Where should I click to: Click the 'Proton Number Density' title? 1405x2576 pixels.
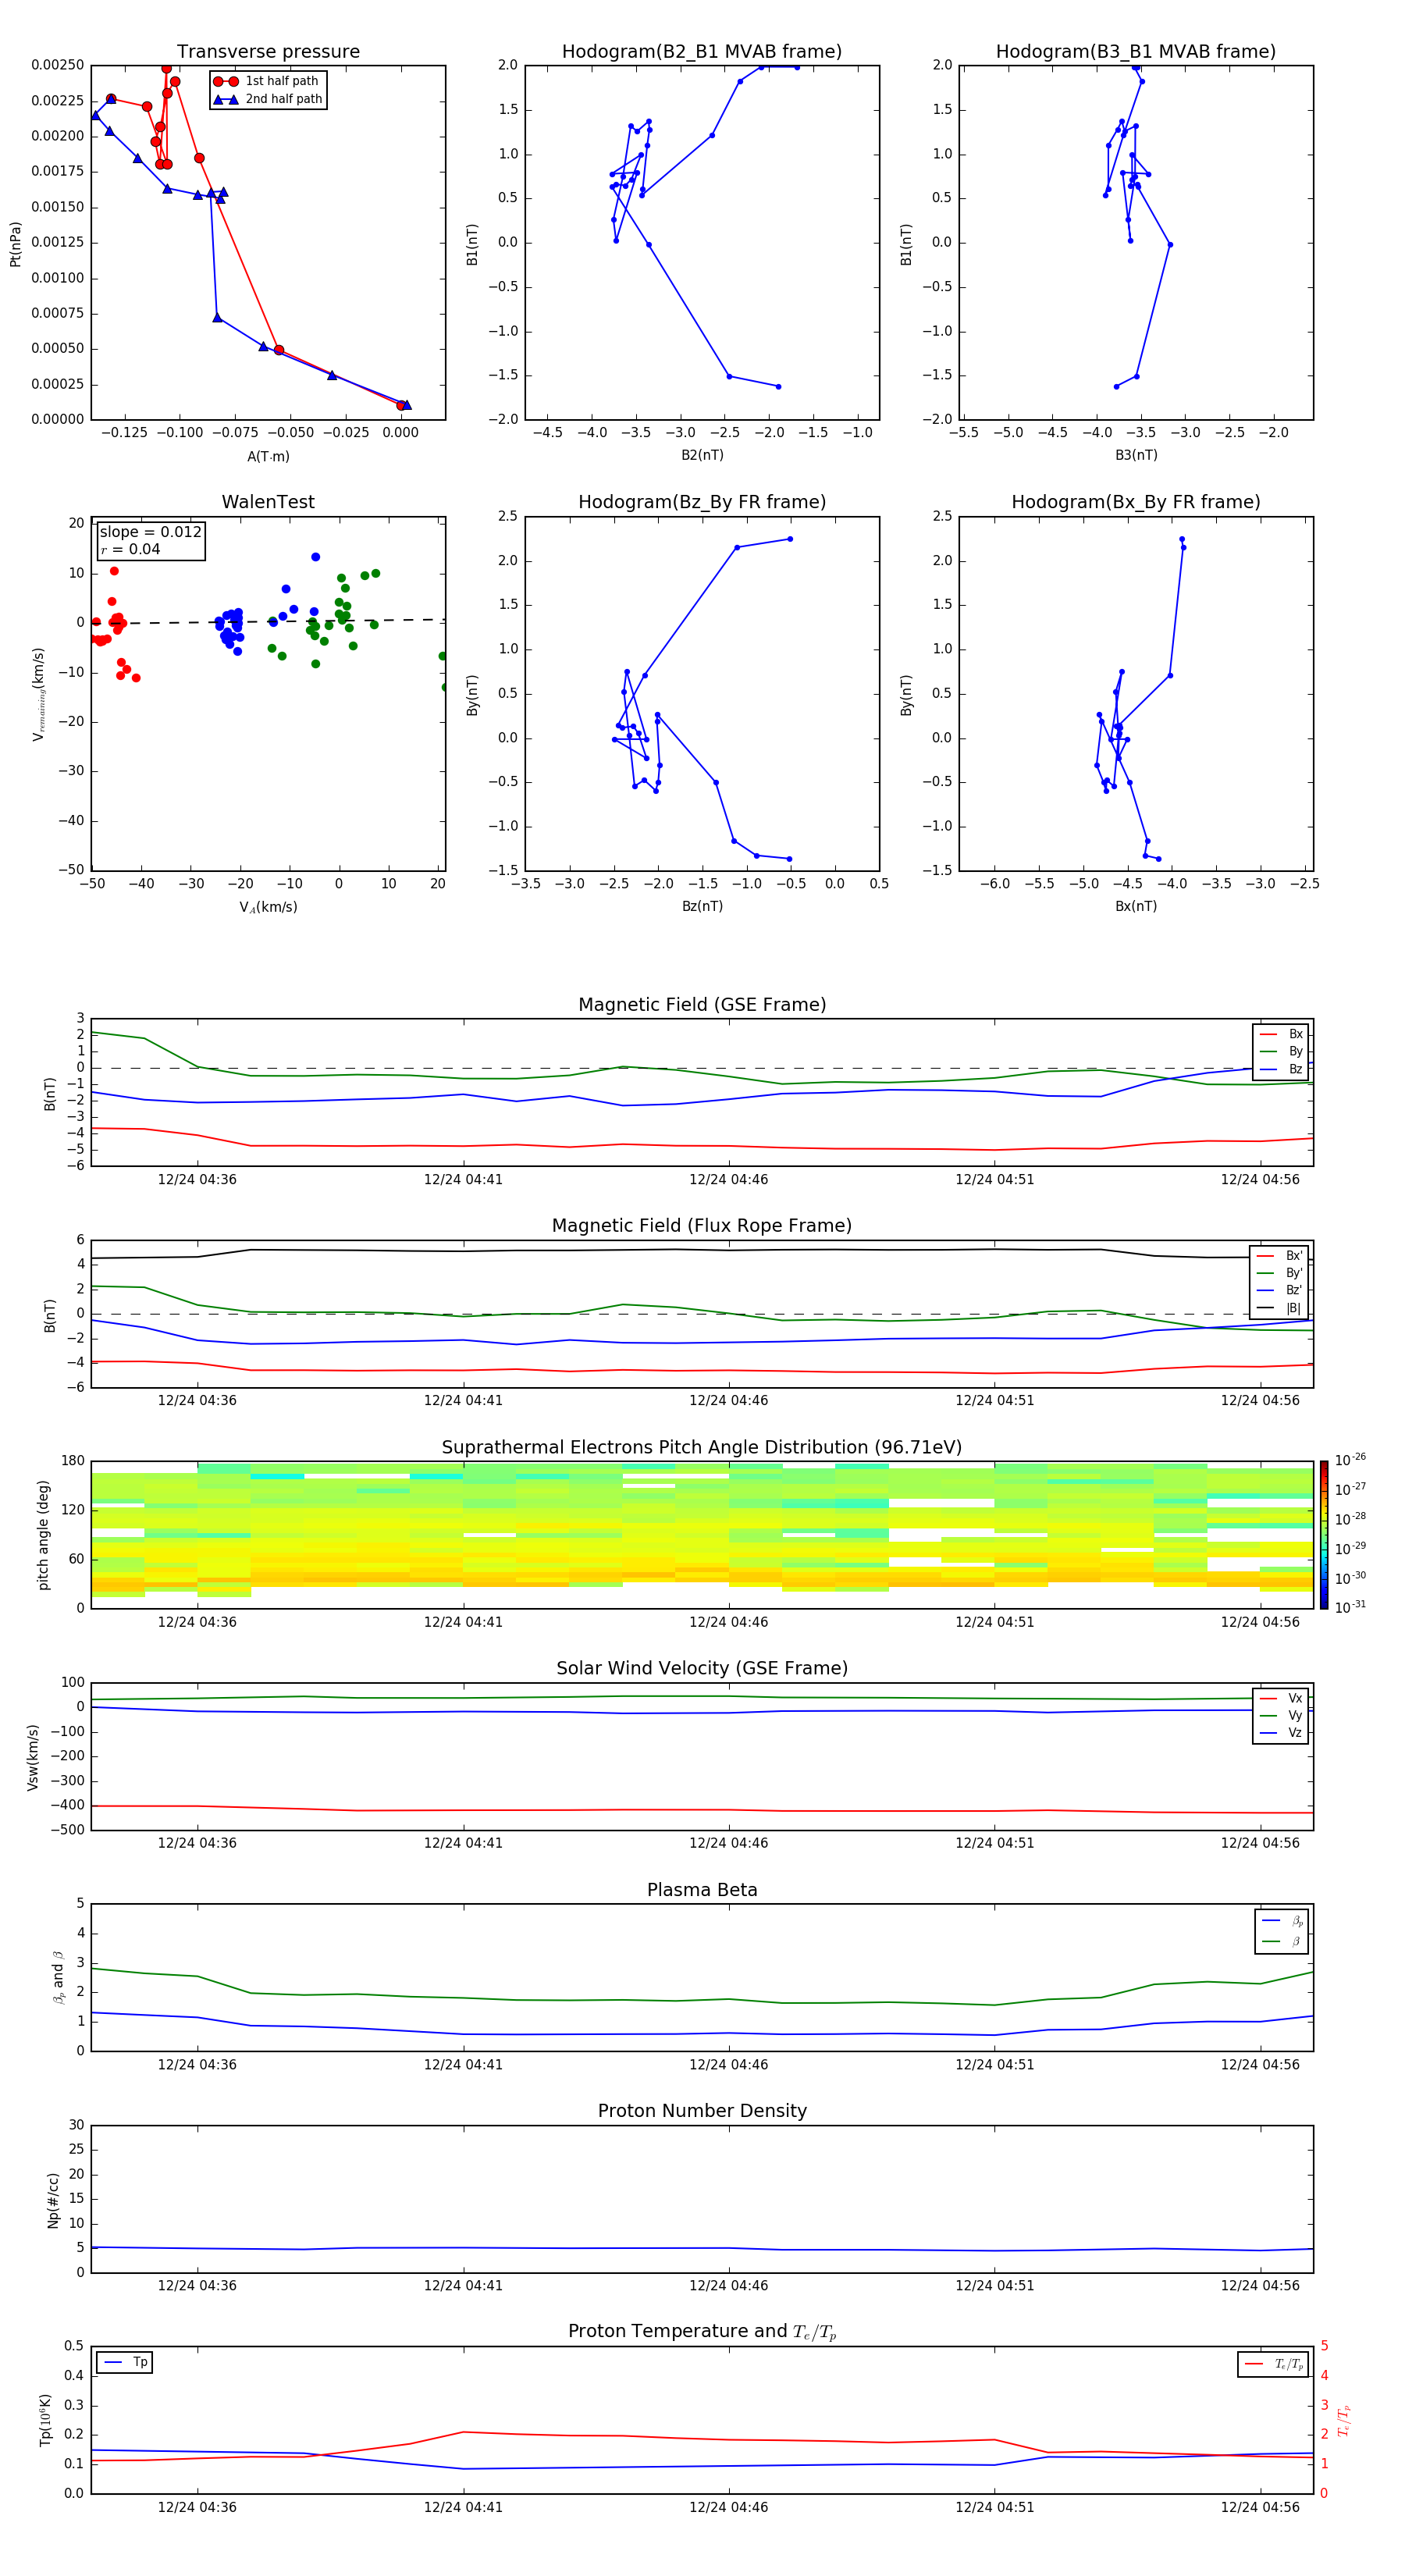pos(702,2111)
